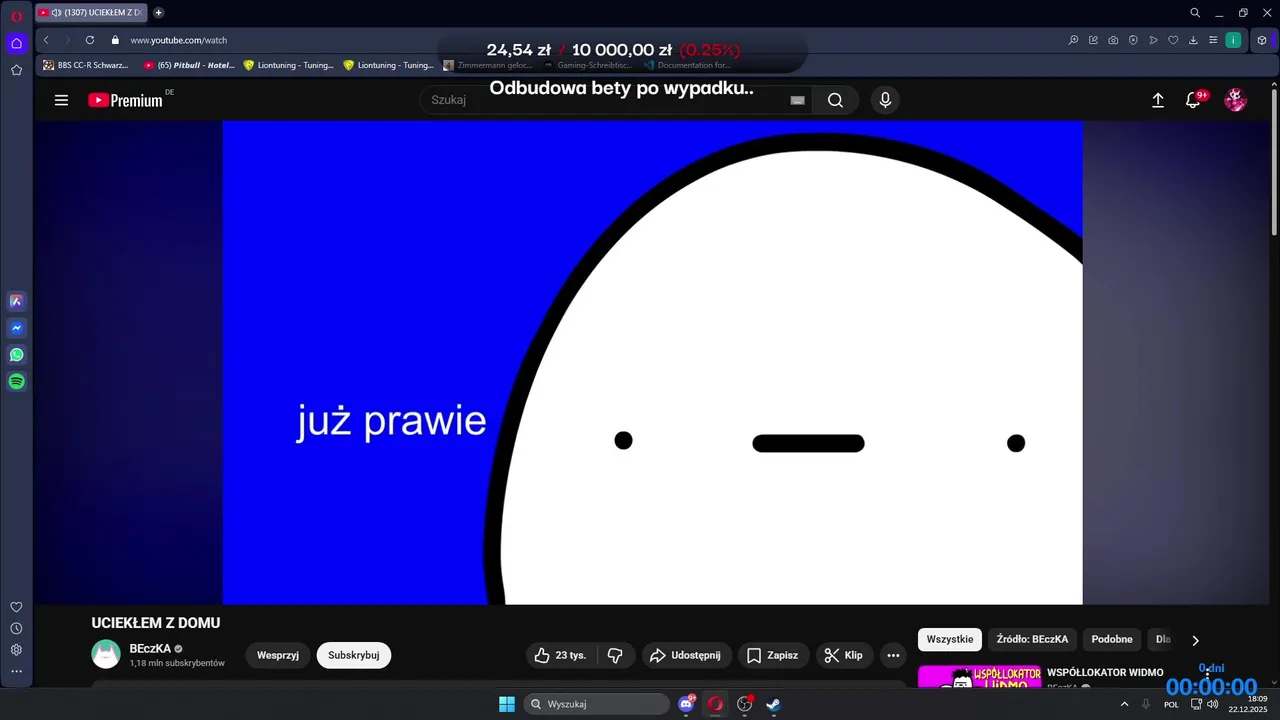Viewport: 1280px width, 720px height.
Task: Open the on-screen keyboard in search box
Action: click(x=797, y=100)
